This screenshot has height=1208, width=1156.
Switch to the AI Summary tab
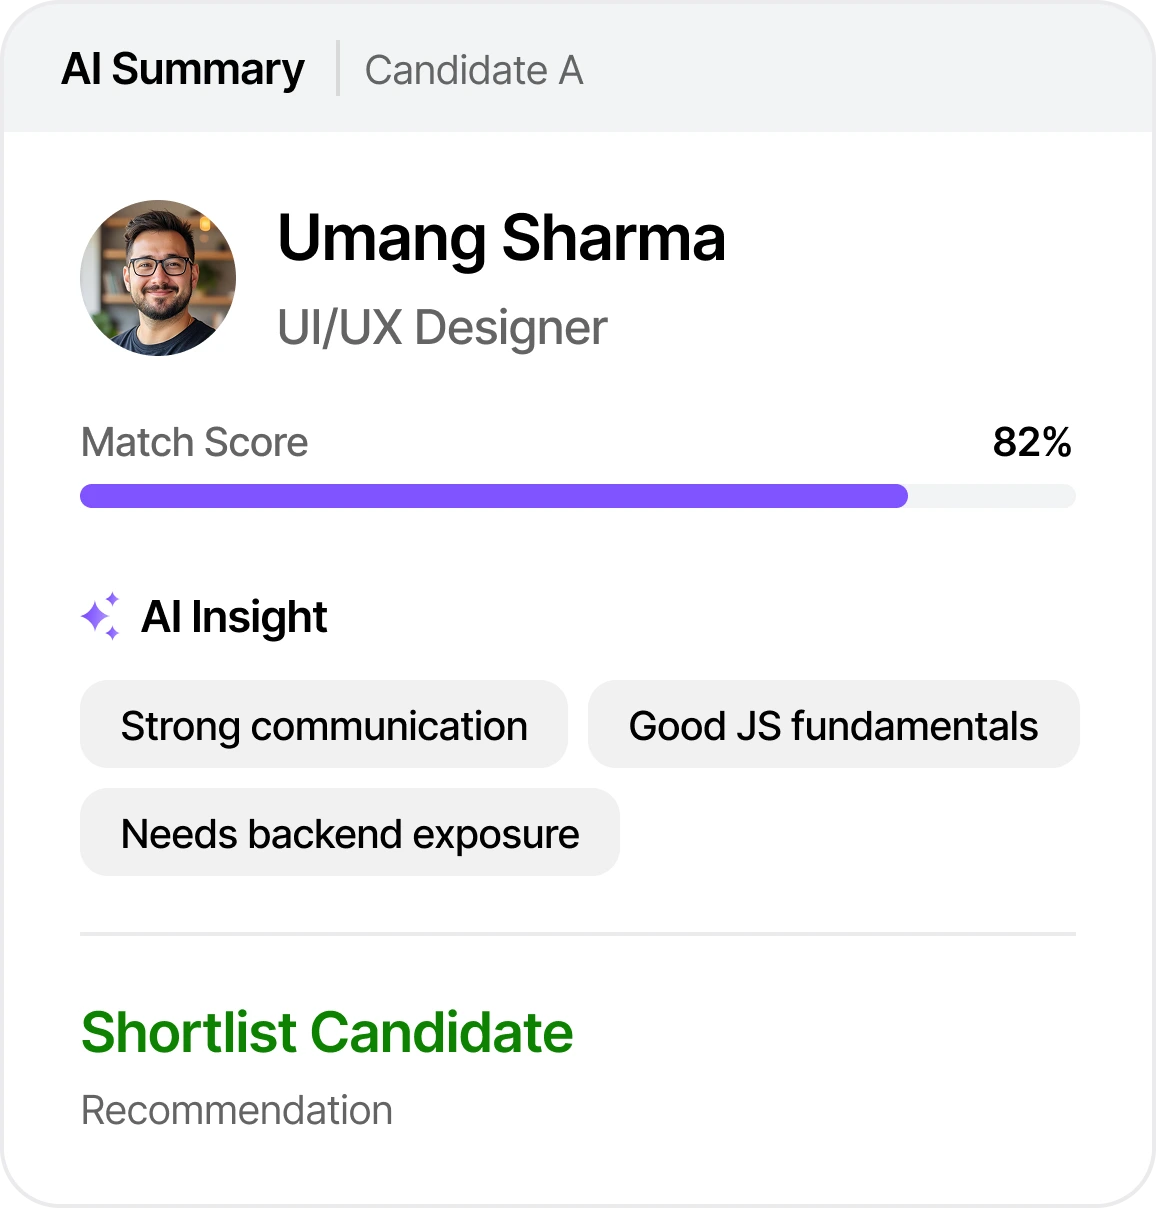pyautogui.click(x=184, y=68)
